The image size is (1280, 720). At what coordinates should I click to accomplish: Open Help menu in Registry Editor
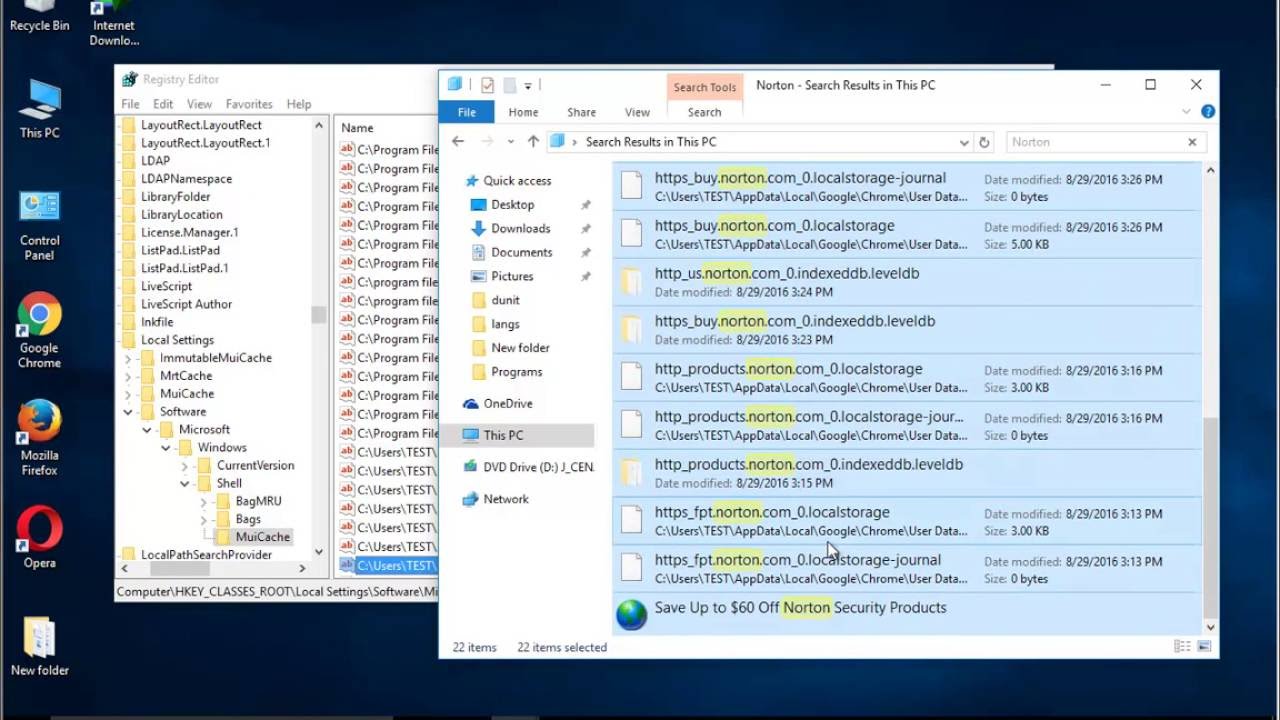(x=299, y=104)
